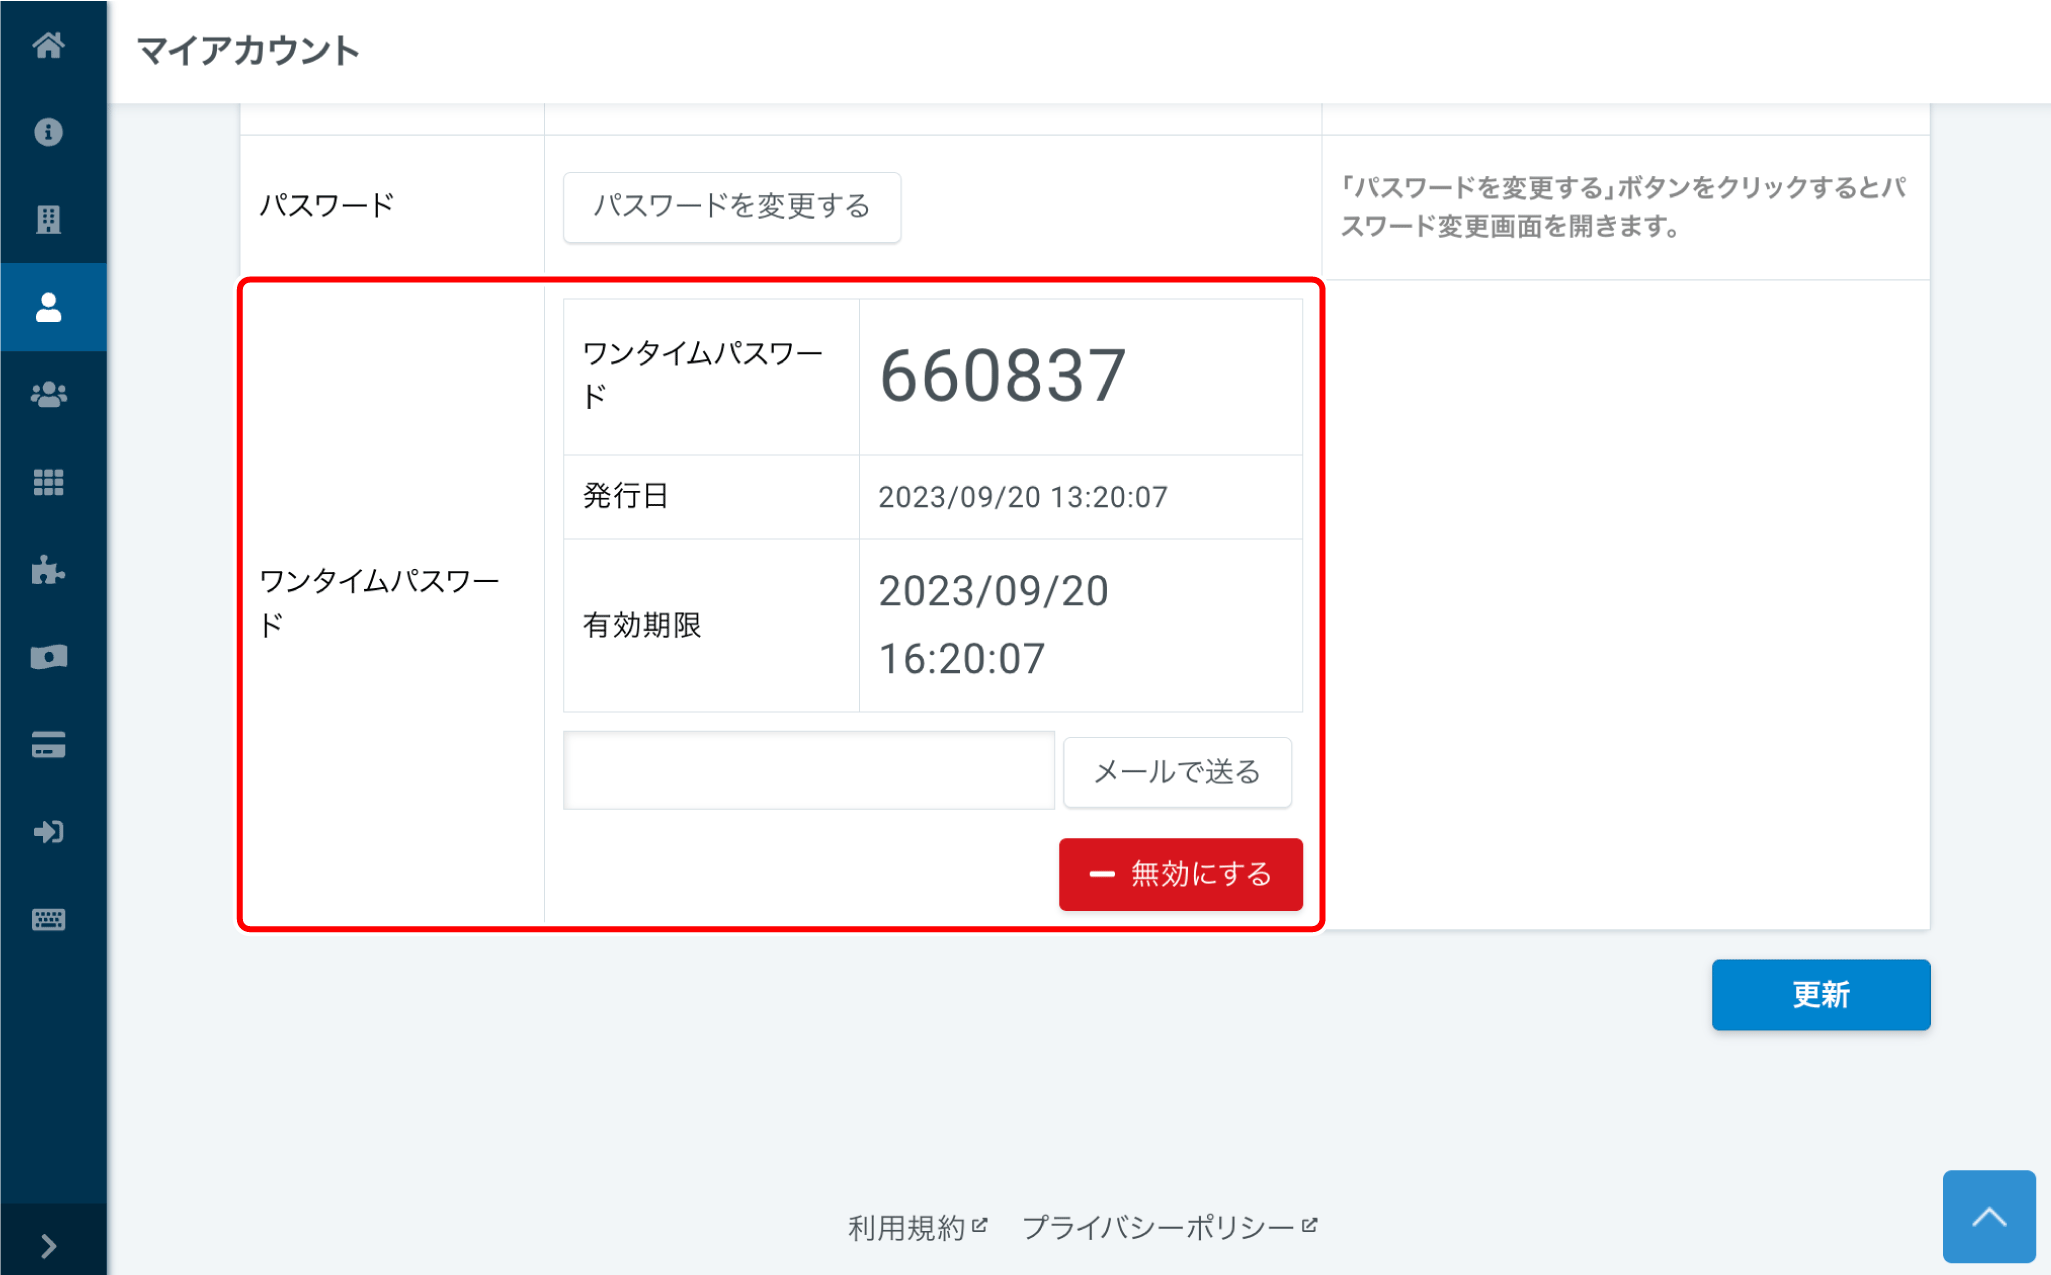
Task: Click the home icon in sidebar
Action: tap(48, 45)
